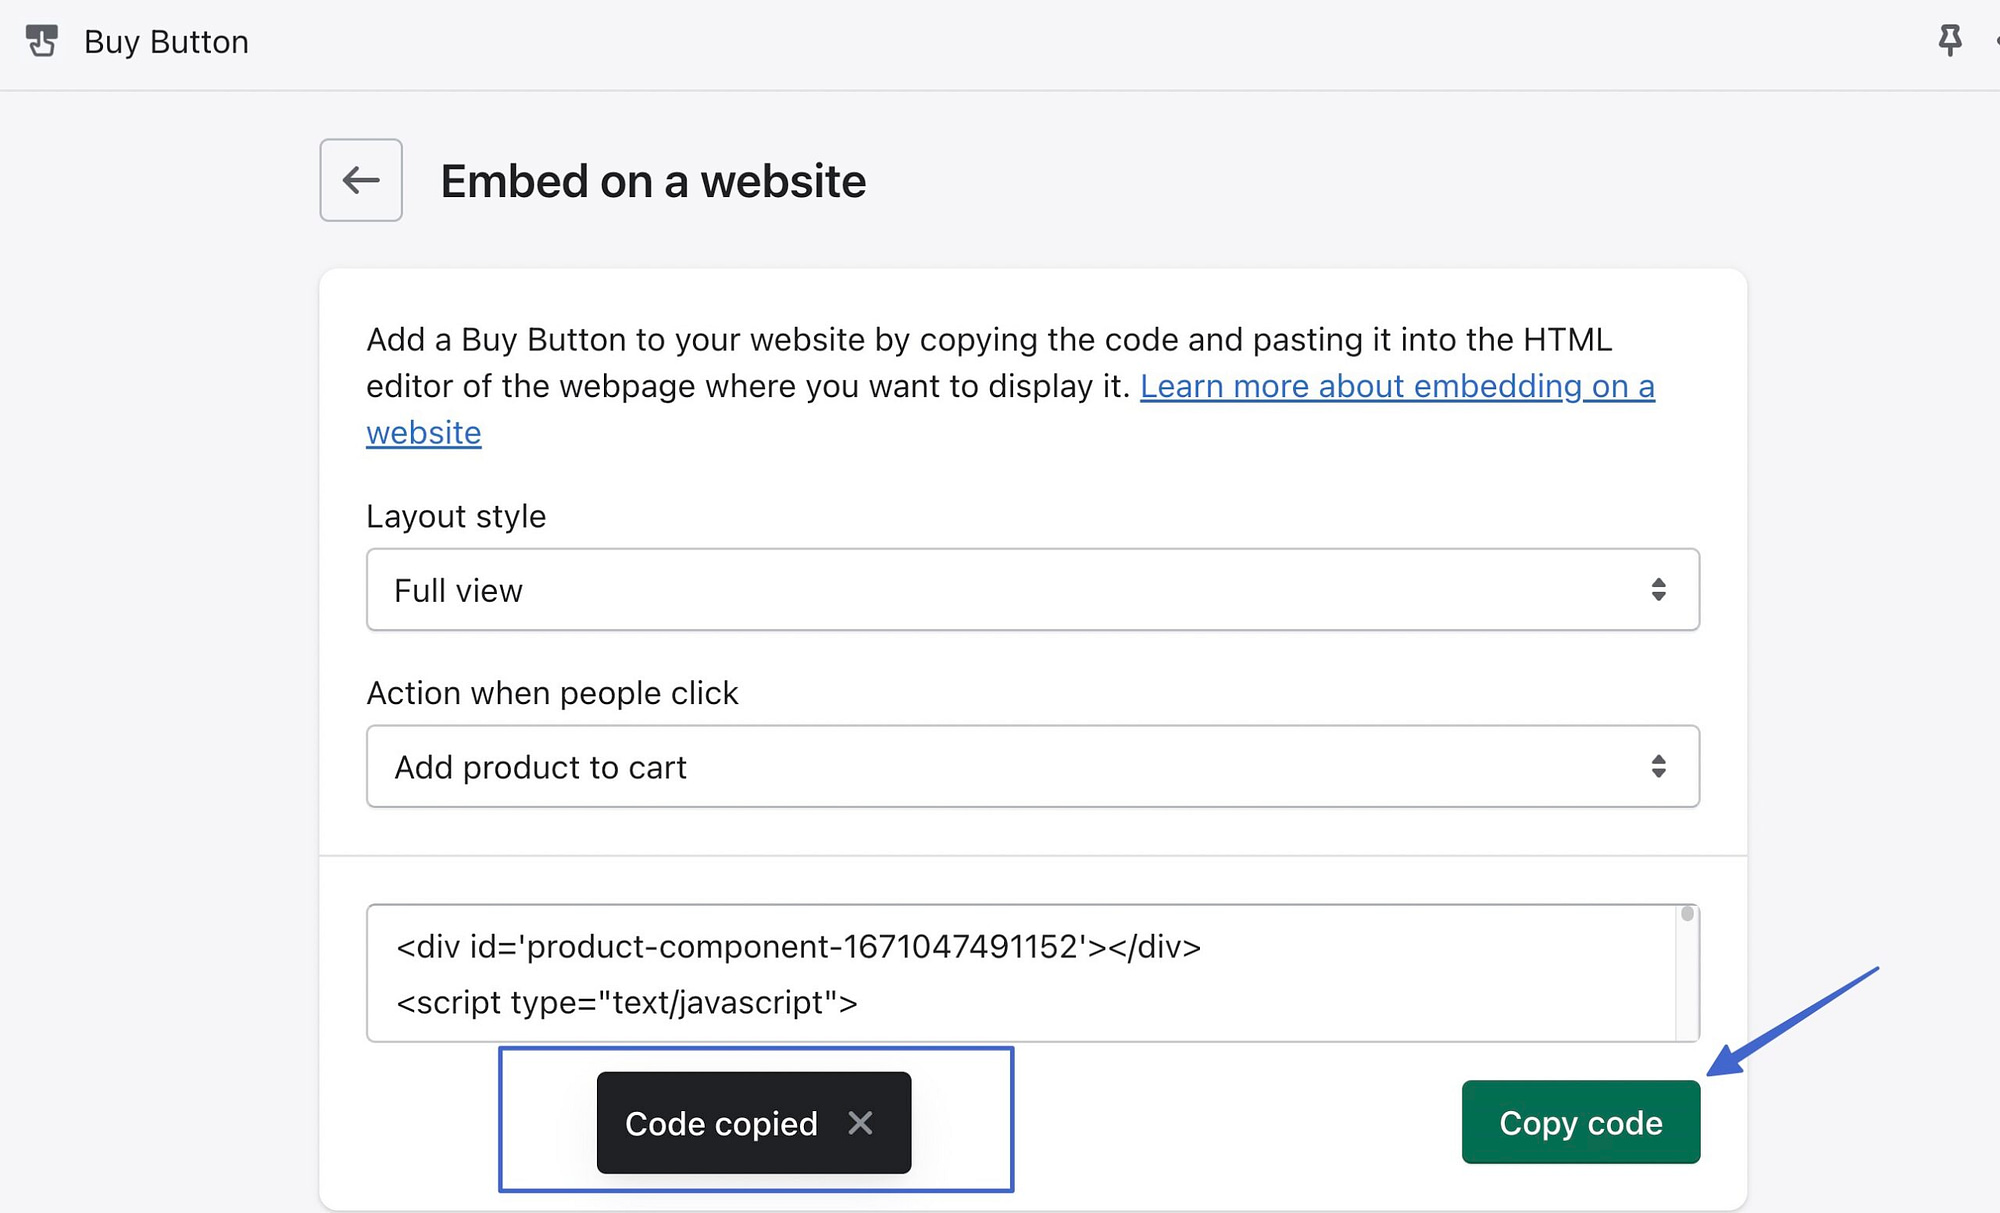Click inside the embed code text area

1000,975
